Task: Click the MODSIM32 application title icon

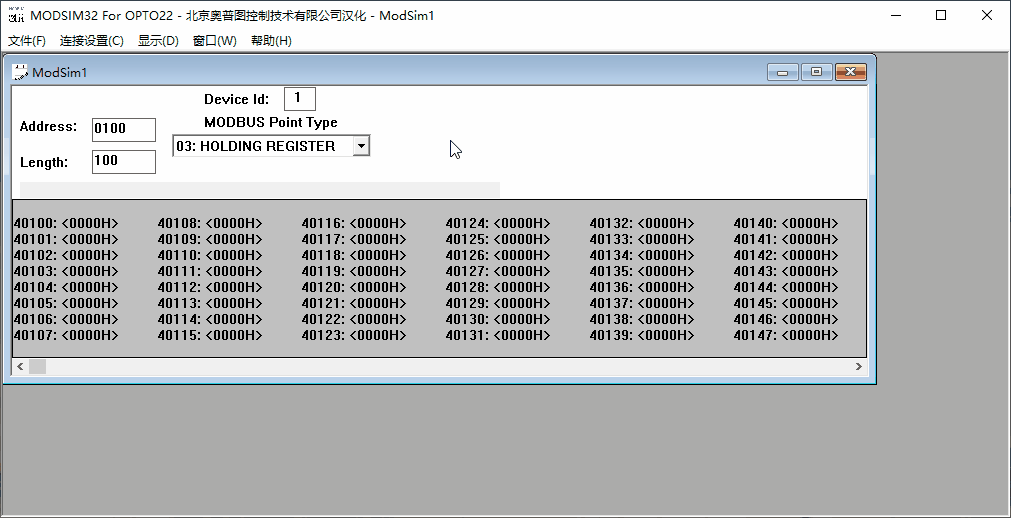Action: (x=16, y=15)
